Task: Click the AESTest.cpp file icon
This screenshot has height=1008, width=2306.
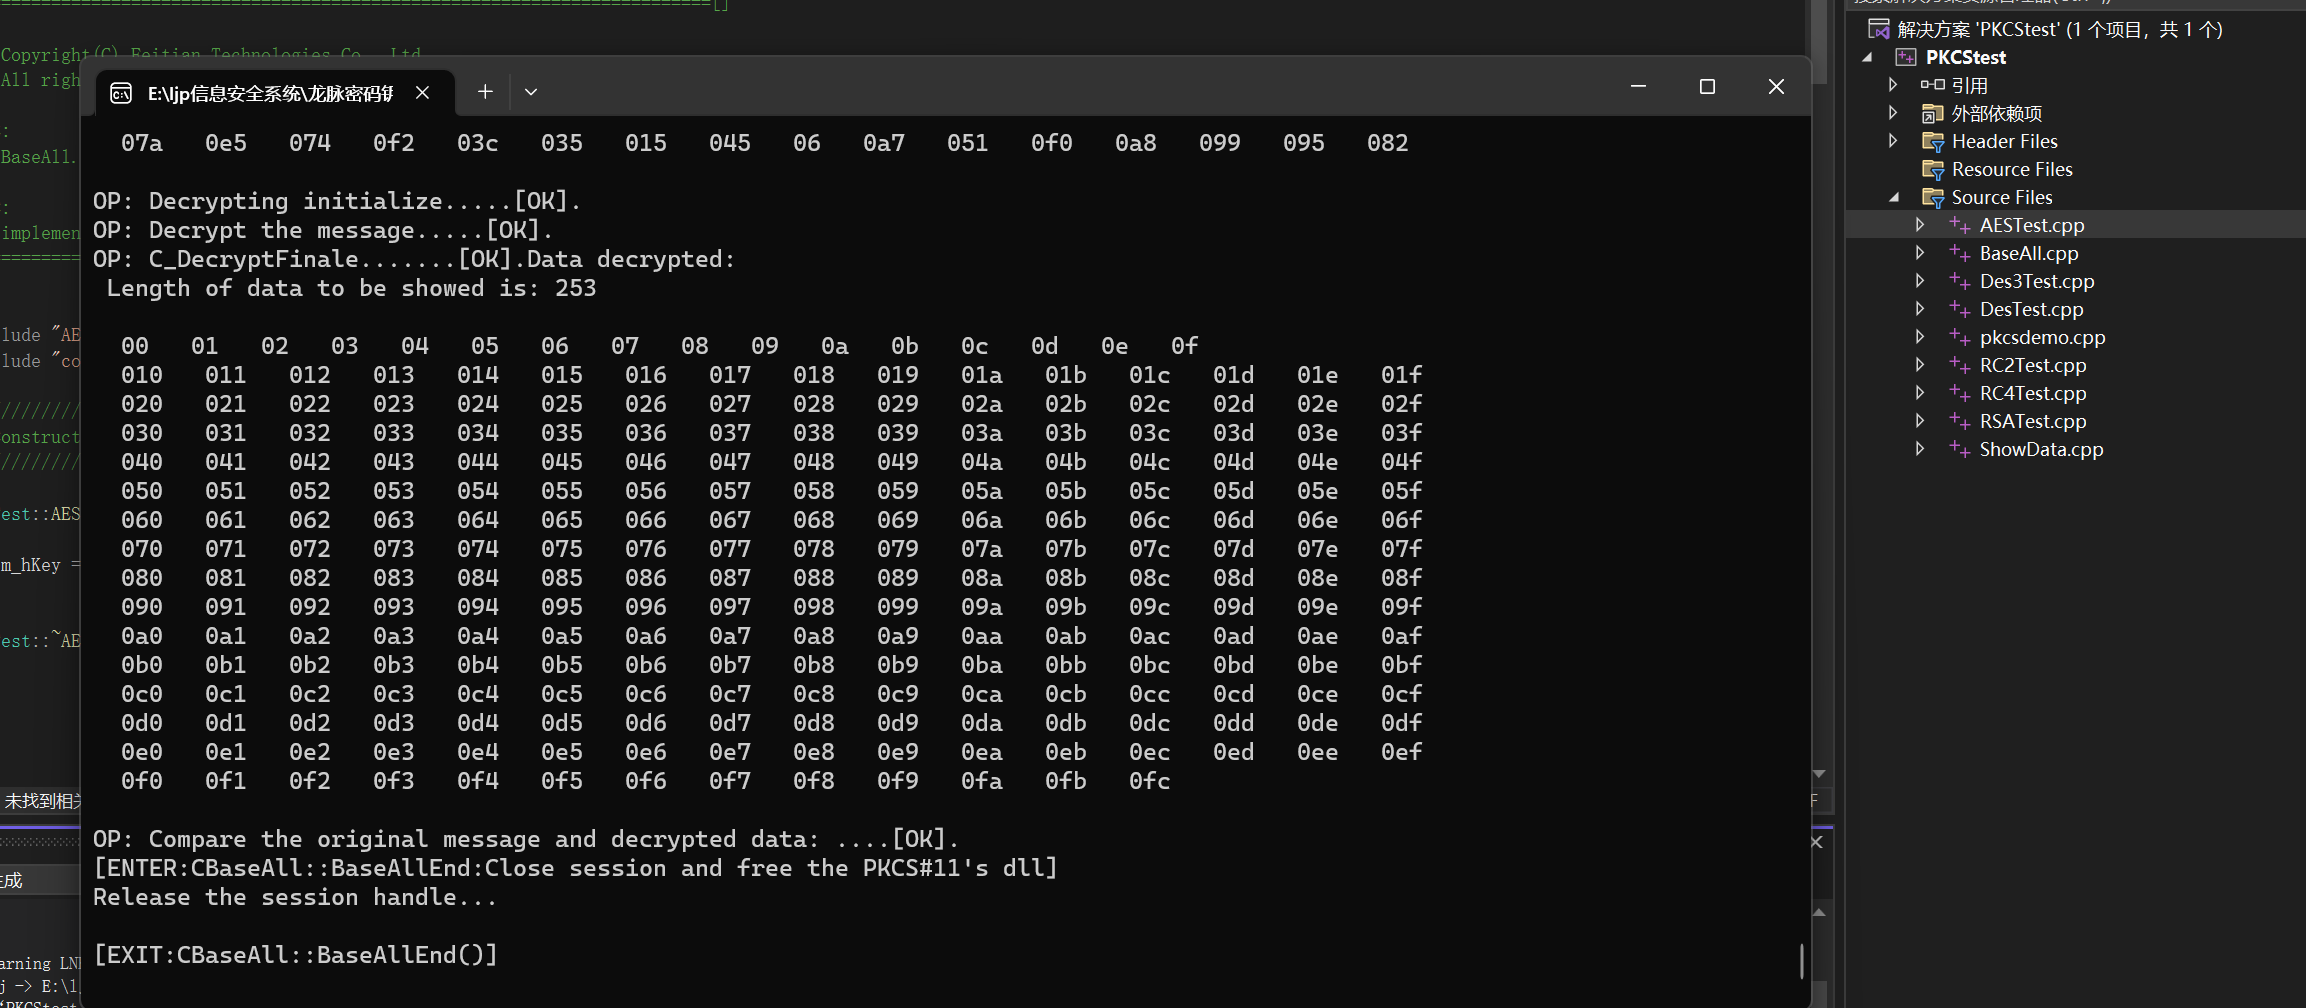Action: click(1960, 225)
